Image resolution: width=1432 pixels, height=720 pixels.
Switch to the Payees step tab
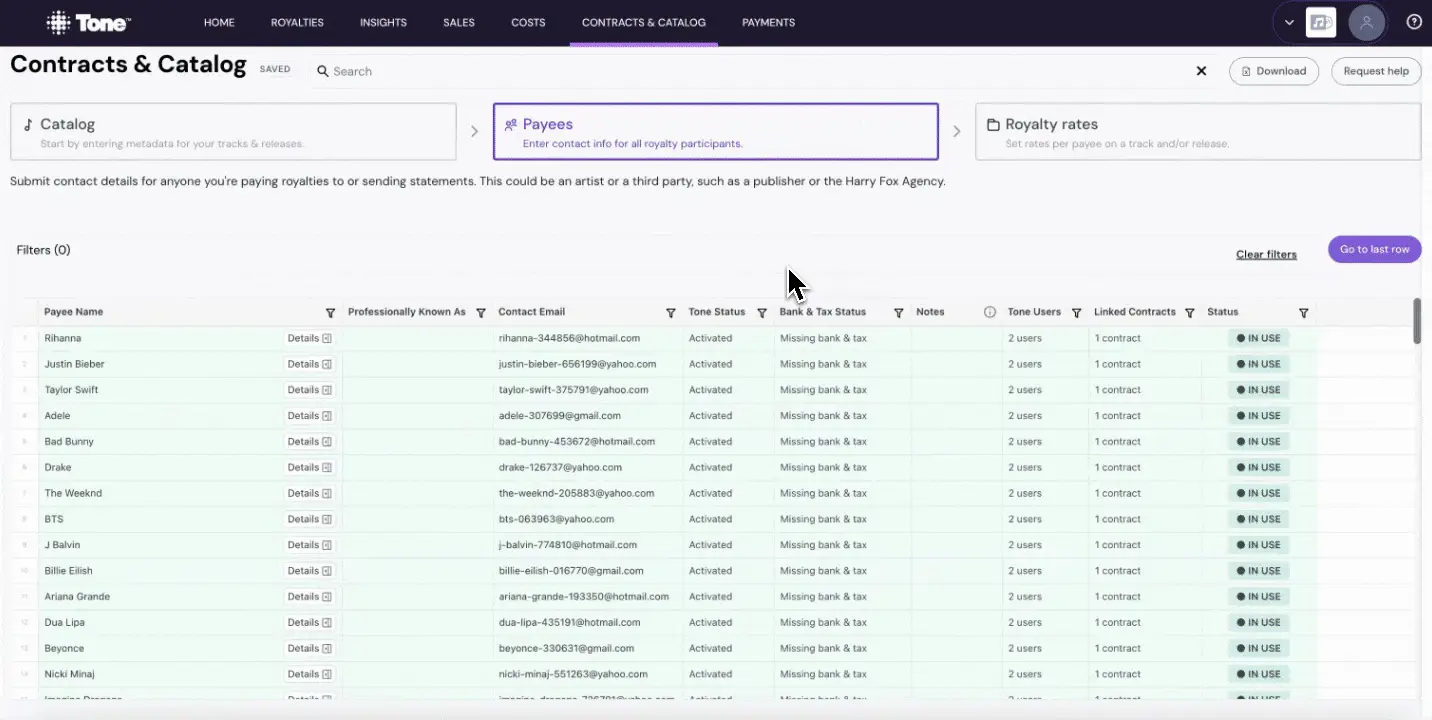click(716, 132)
